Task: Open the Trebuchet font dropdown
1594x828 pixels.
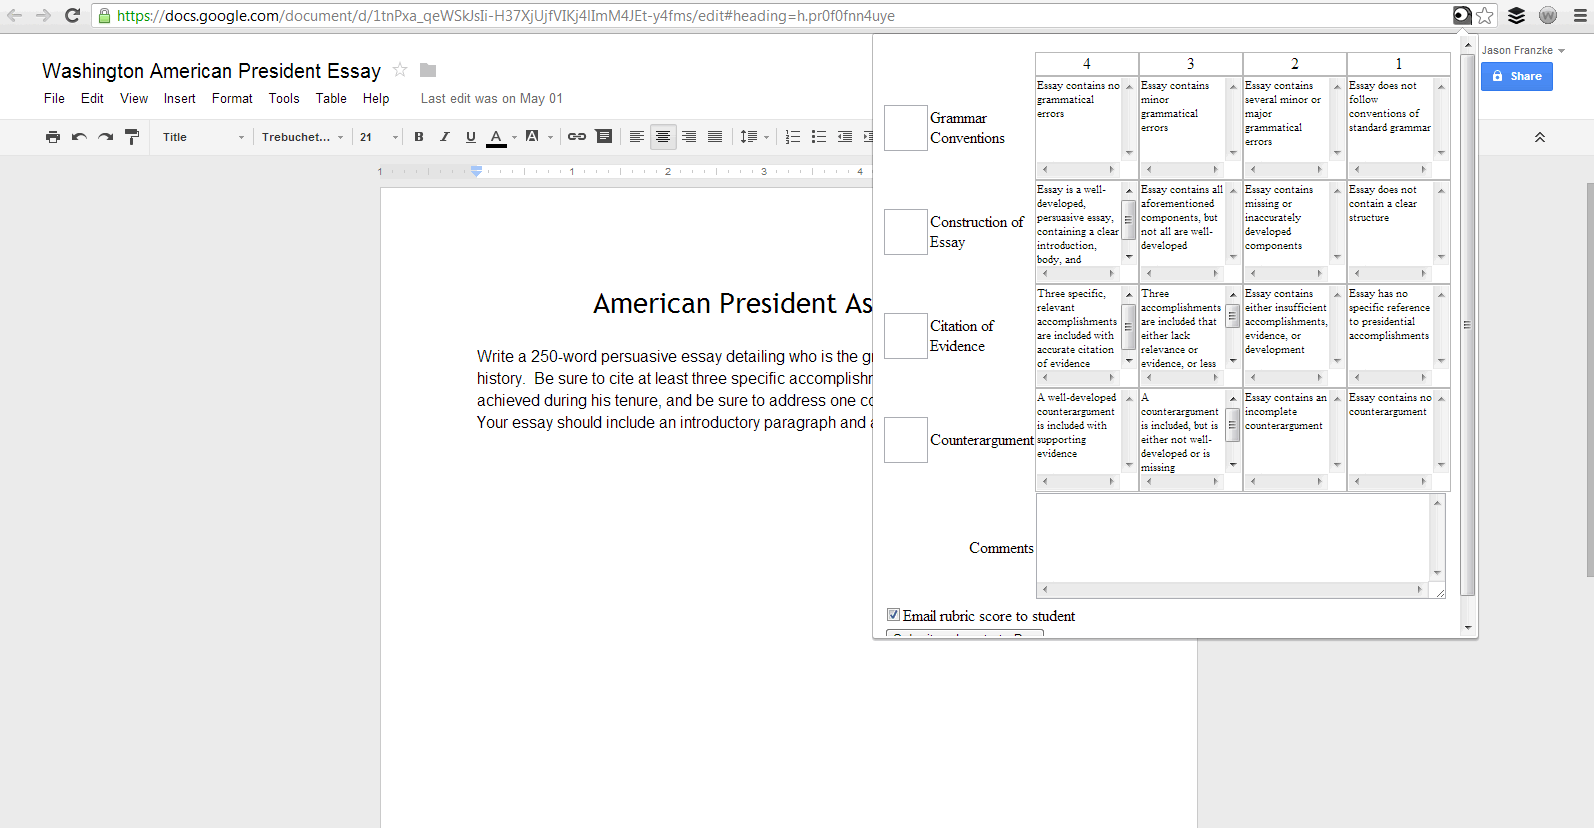Action: pyautogui.click(x=302, y=137)
